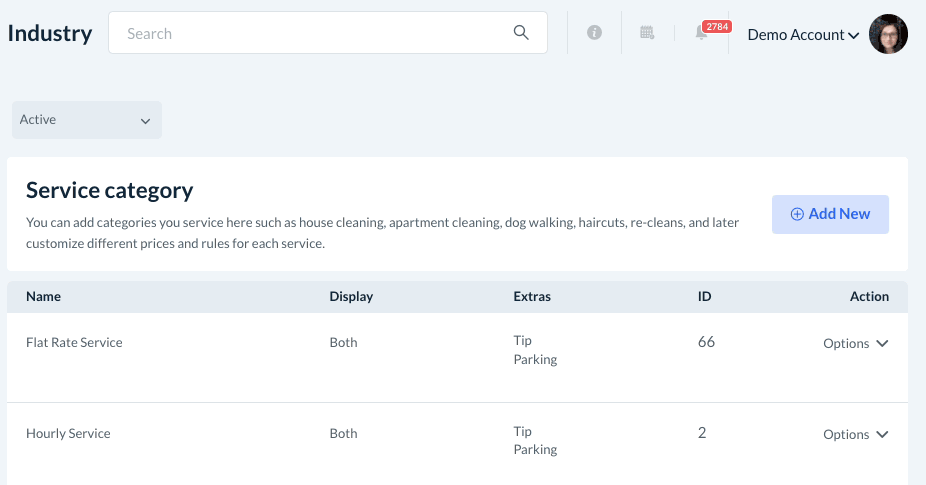Click the 2784 notification count badge
Screen dimensions: 926x485
coord(716,26)
